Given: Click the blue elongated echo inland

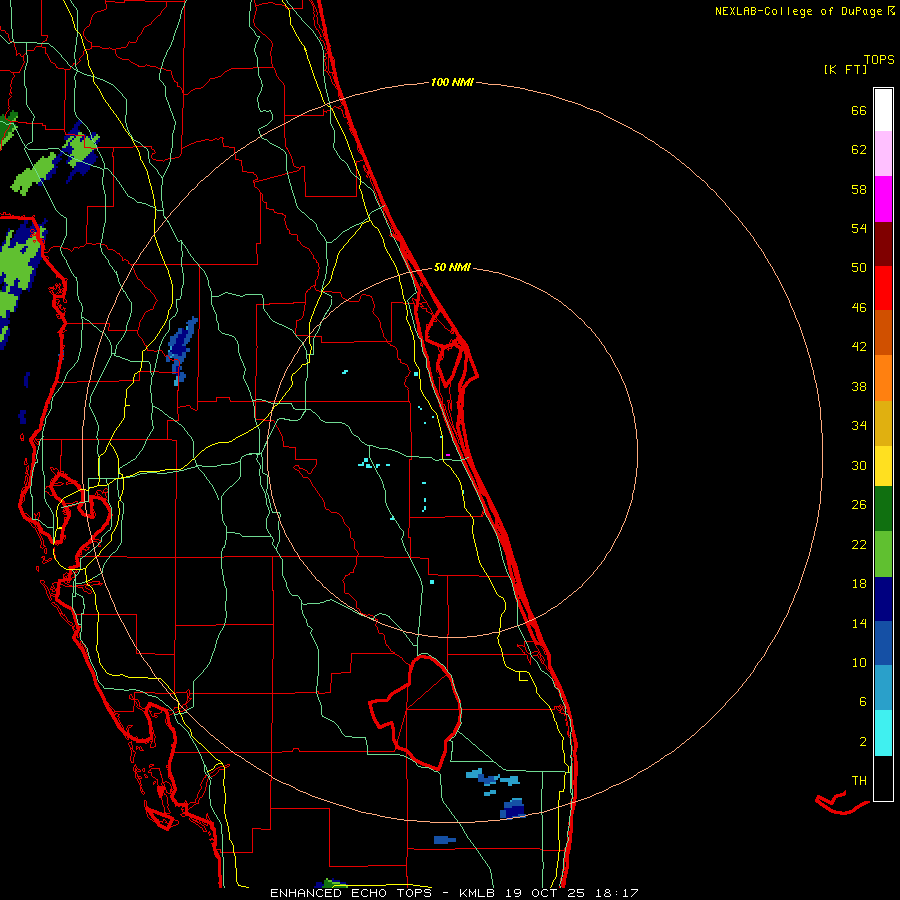Looking at the screenshot, I should pos(183,350).
